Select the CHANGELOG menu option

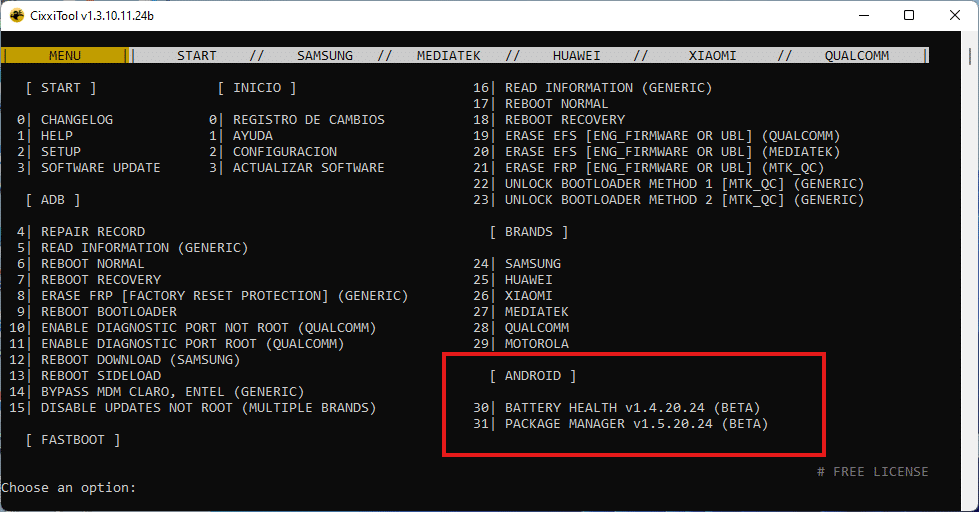point(77,120)
